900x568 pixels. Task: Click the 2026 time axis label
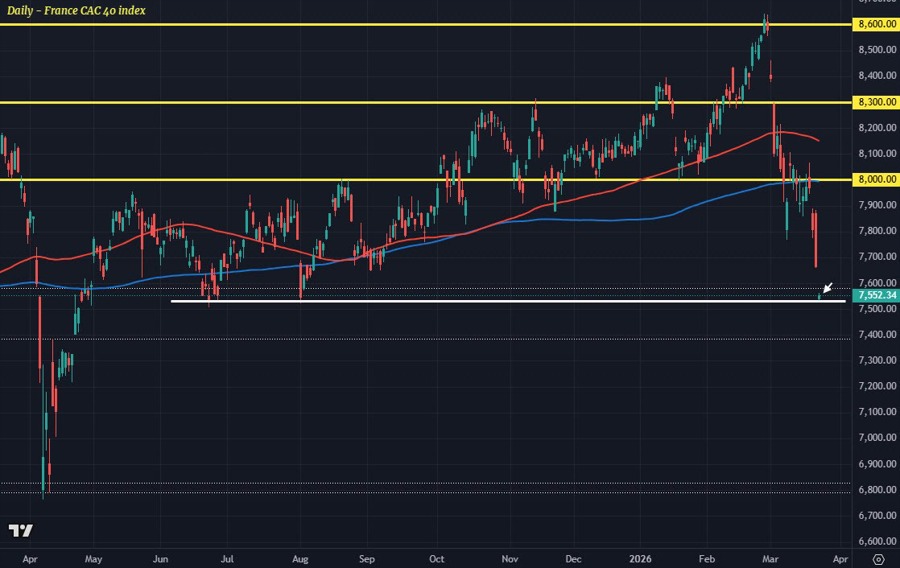tap(641, 559)
